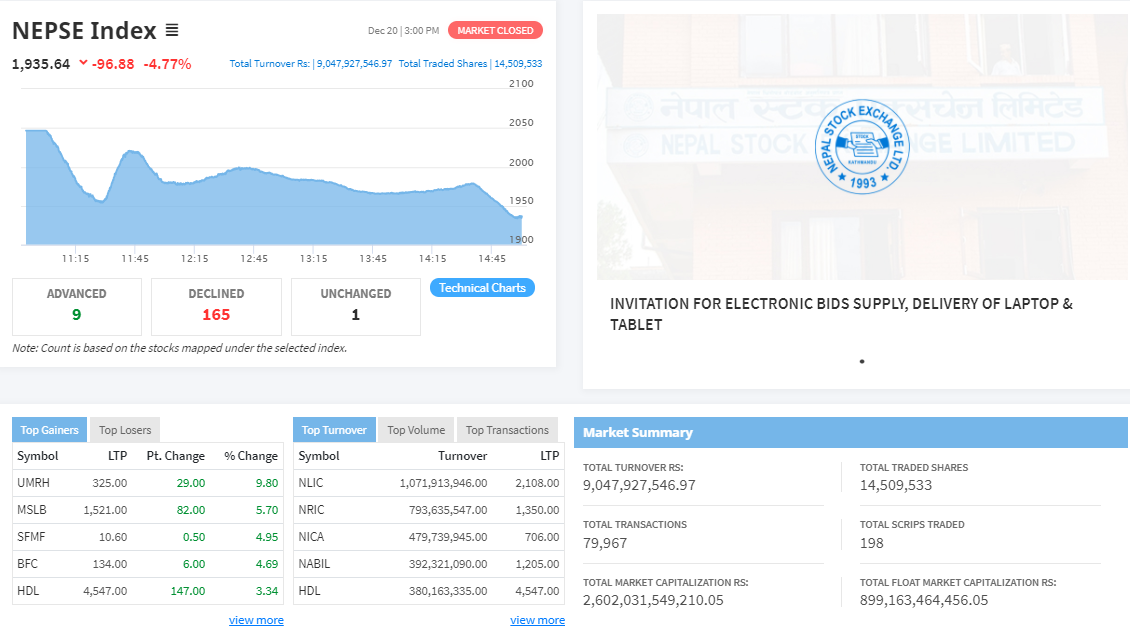The width and height of the screenshot is (1130, 637).
Task: Click the Nepal Stock Exchange 1993 logo
Action: [x=862, y=146]
